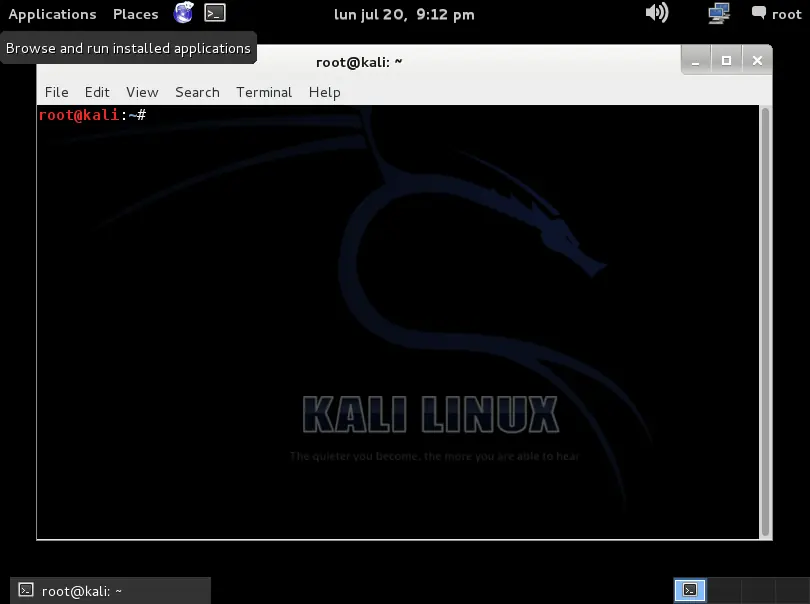Launch terminal from top panel icon
Screen dimensions: 810x604
coord(215,13)
